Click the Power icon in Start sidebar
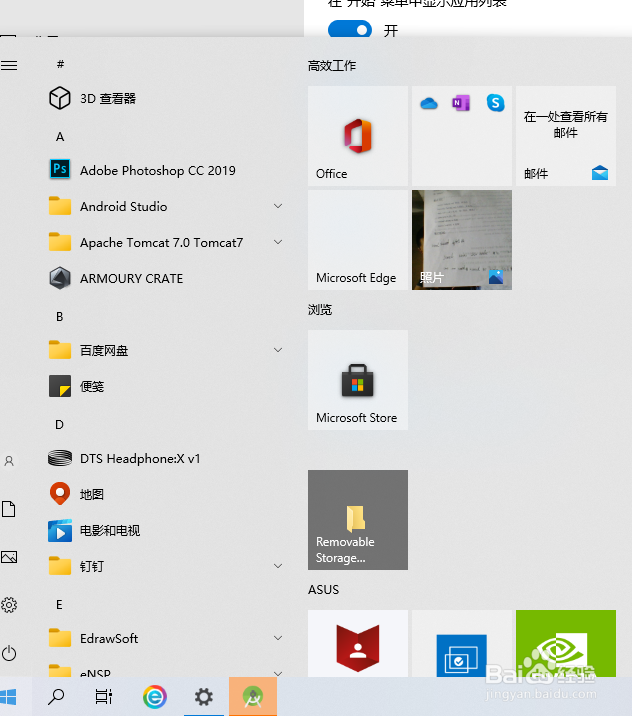632x716 pixels. pos(9,653)
